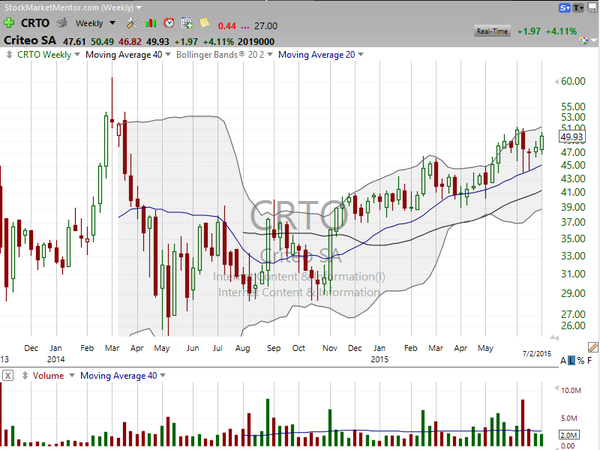Click the Moving Average 20 label text
This screenshot has height=450, width=600.
coord(316,55)
